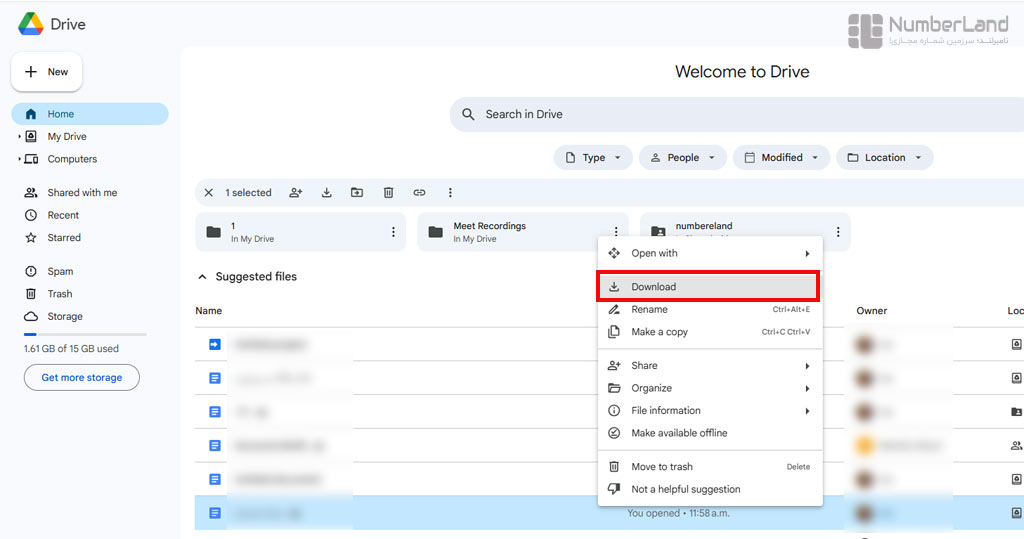Open the Home section in sidebar
Image resolution: width=1024 pixels, height=539 pixels.
click(x=90, y=114)
